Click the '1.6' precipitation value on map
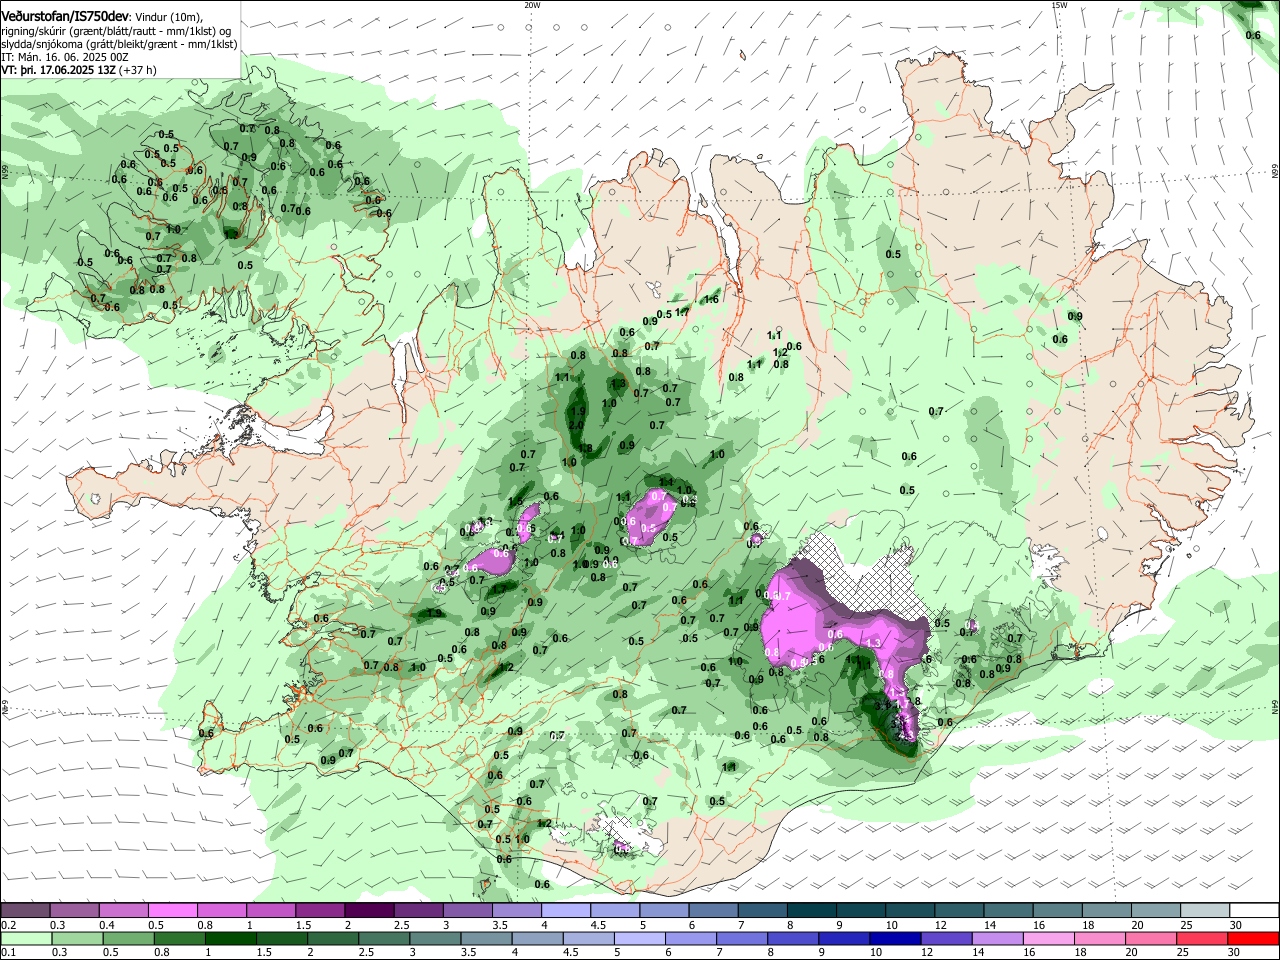The image size is (1280, 960). 712,300
